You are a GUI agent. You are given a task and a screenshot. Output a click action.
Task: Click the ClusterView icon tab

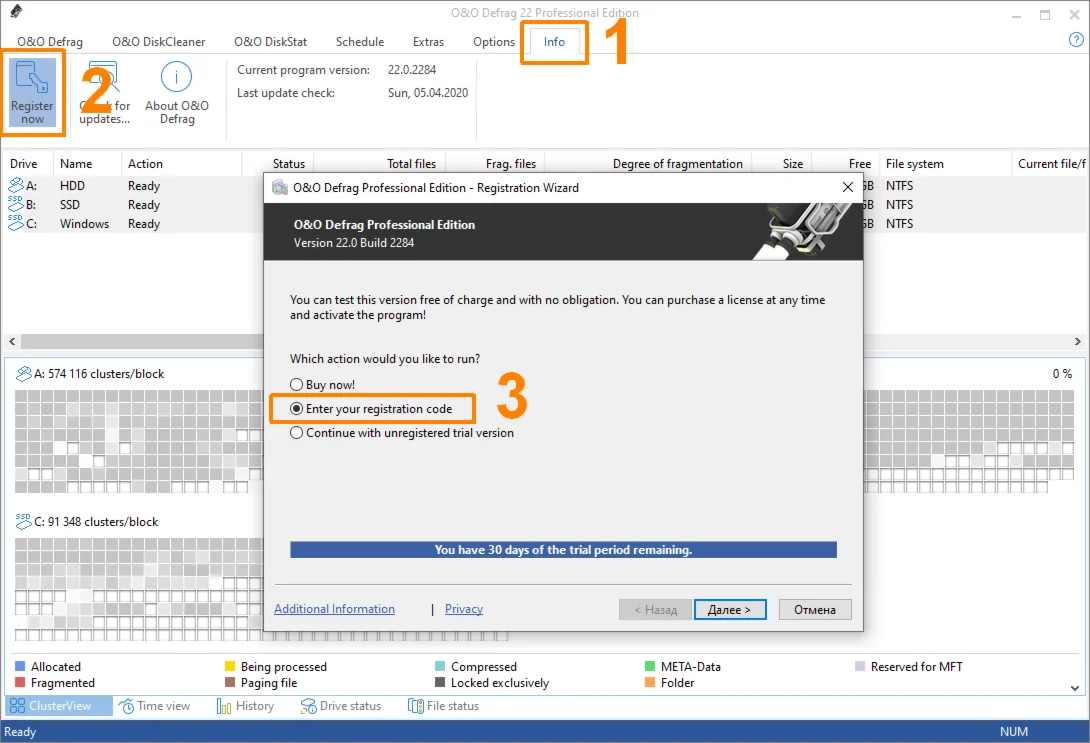pos(17,705)
